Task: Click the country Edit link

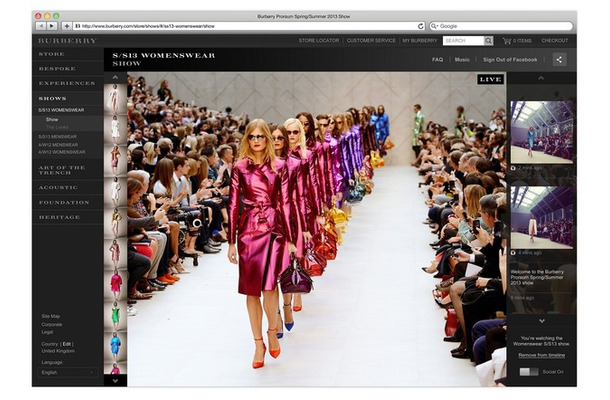Action: [67, 344]
